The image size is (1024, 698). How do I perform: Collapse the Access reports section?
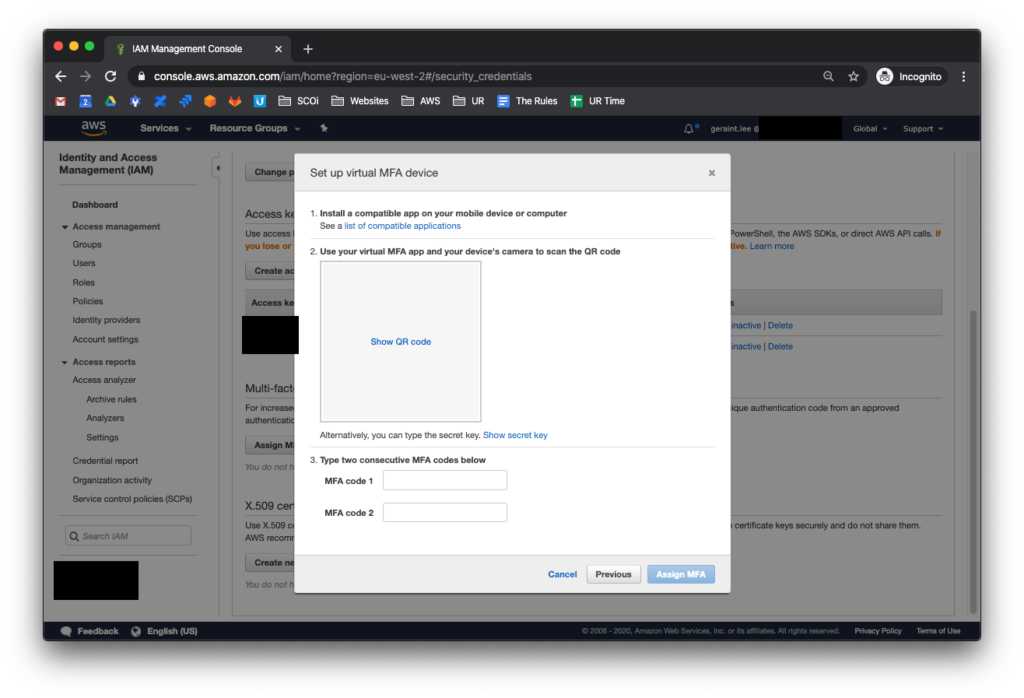[65, 362]
